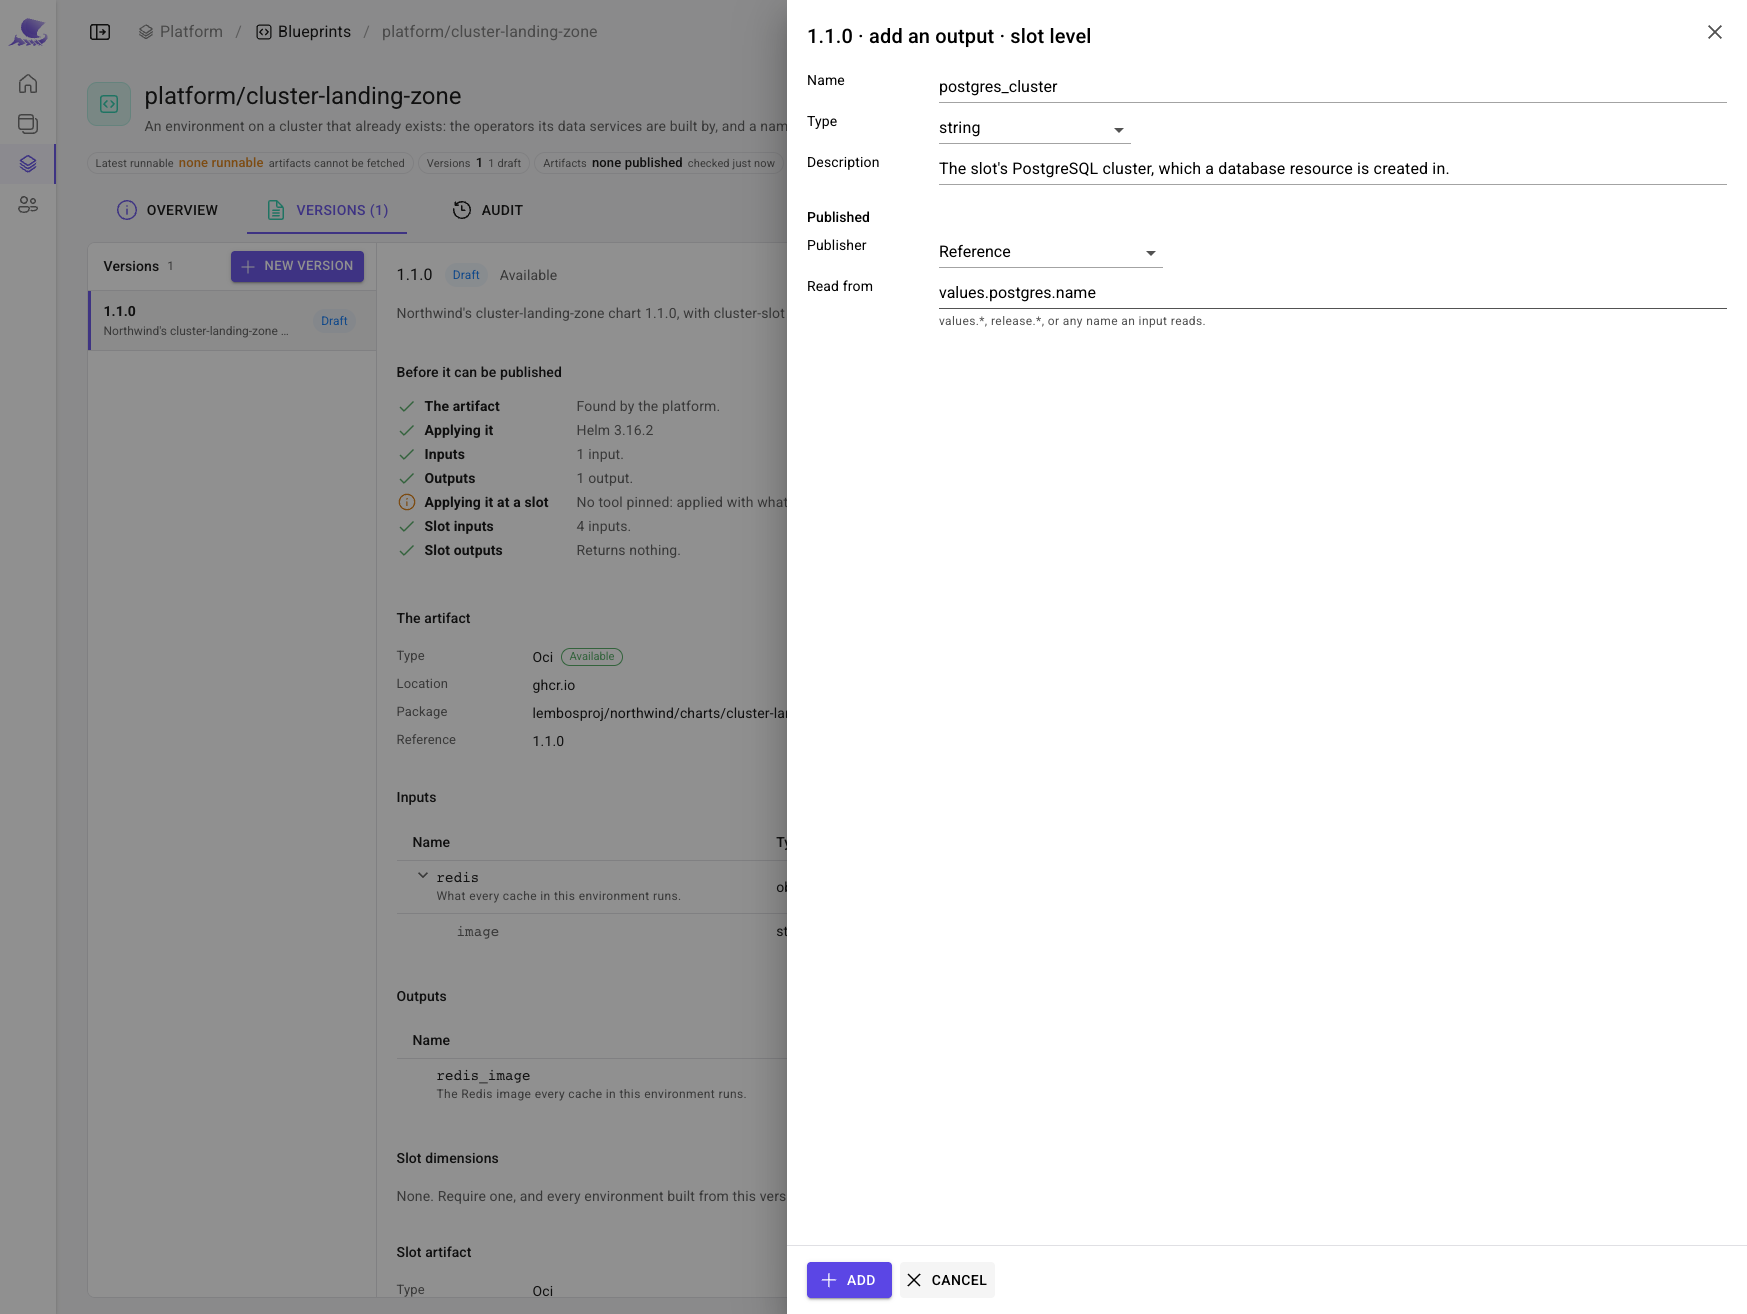1747x1314 pixels.
Task: Click the New Version button
Action: pyautogui.click(x=297, y=266)
